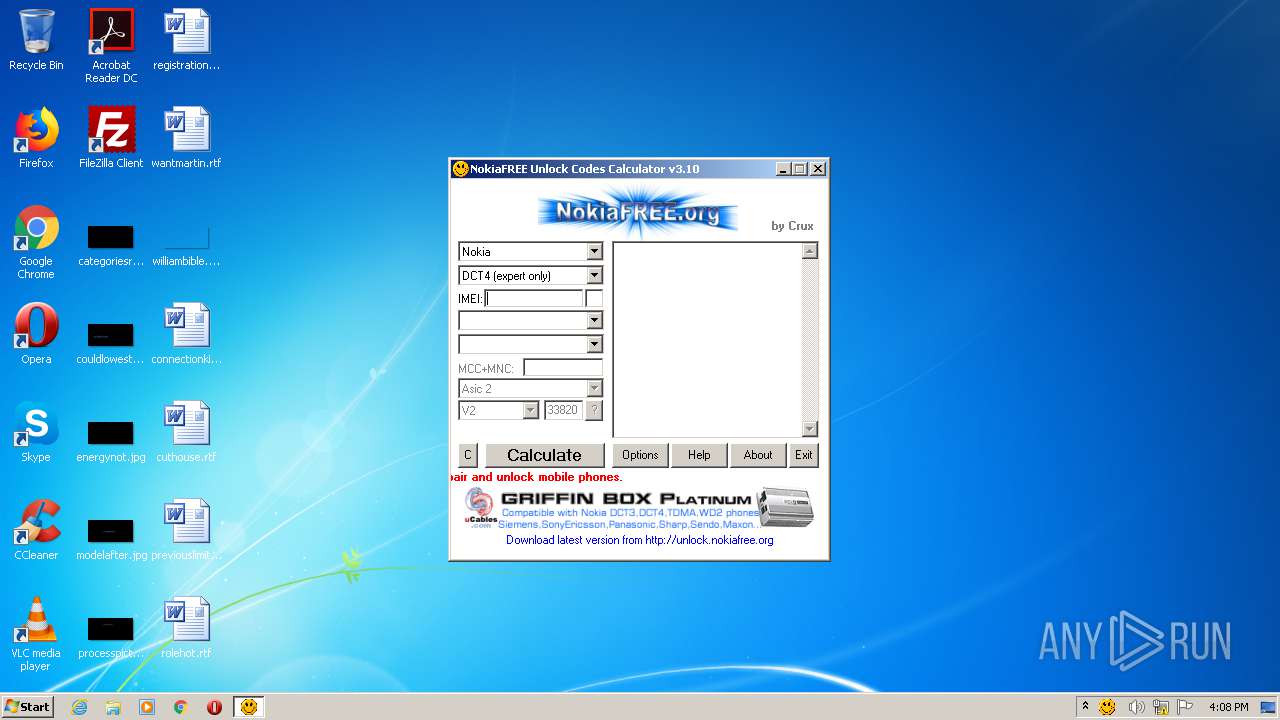Click inside the results output box
1280x720 pixels.
707,340
